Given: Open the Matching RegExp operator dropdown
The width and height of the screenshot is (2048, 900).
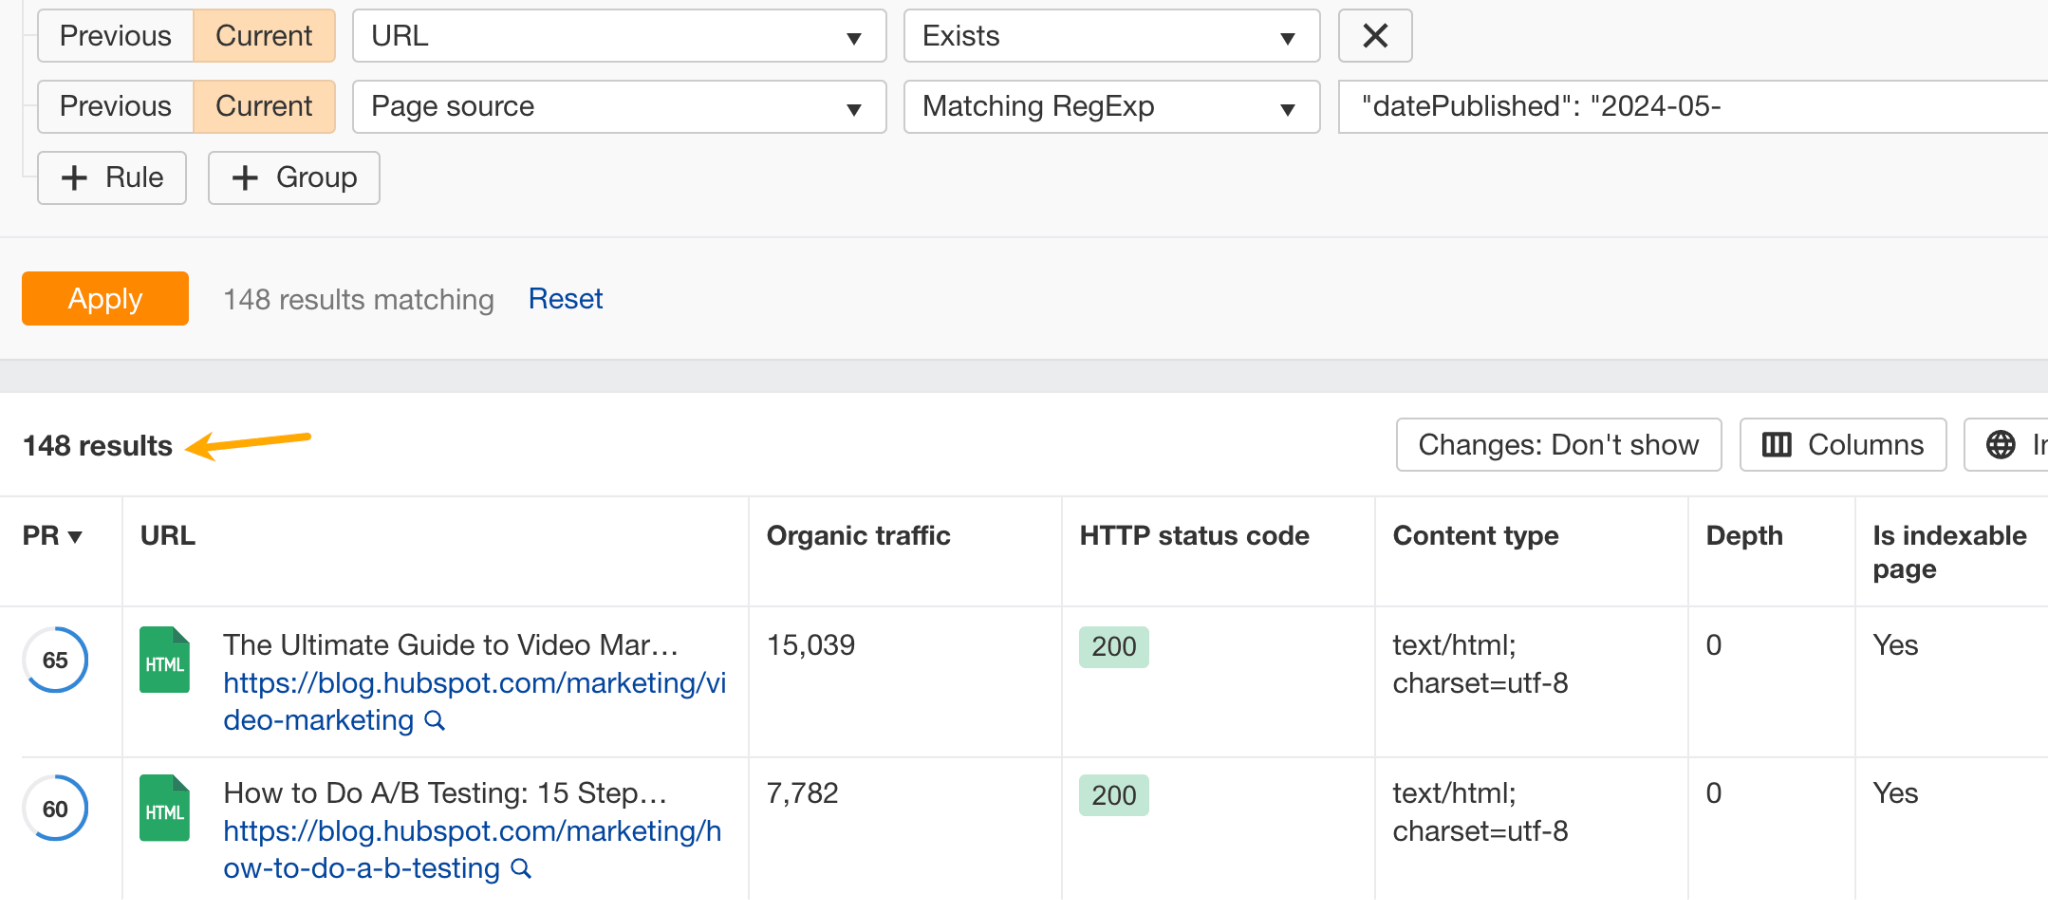Looking at the screenshot, I should coord(1110,107).
